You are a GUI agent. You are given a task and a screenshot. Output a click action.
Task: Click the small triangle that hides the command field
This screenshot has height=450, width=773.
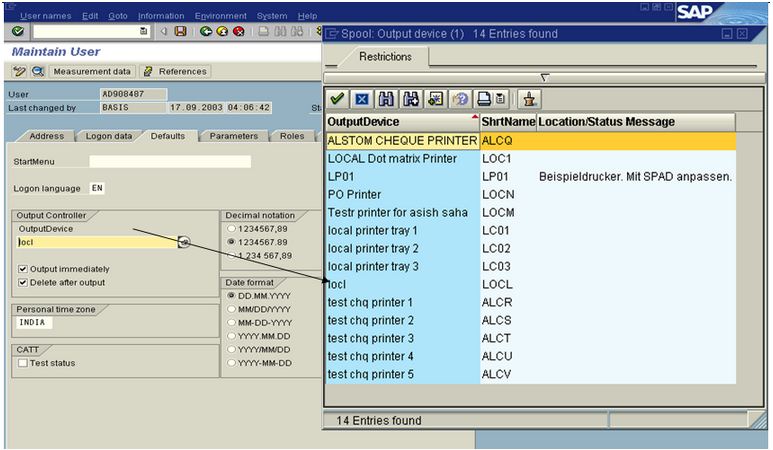tap(164, 32)
